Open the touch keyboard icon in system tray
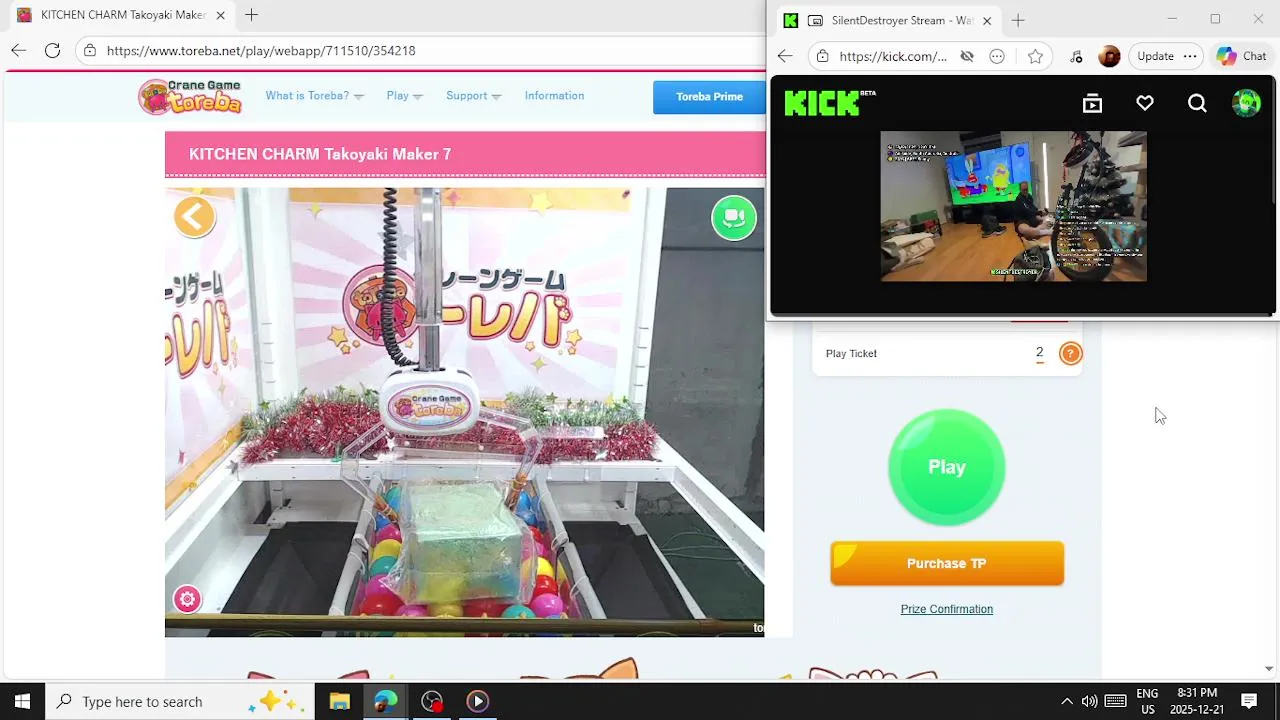1280x720 pixels. 1116,701
